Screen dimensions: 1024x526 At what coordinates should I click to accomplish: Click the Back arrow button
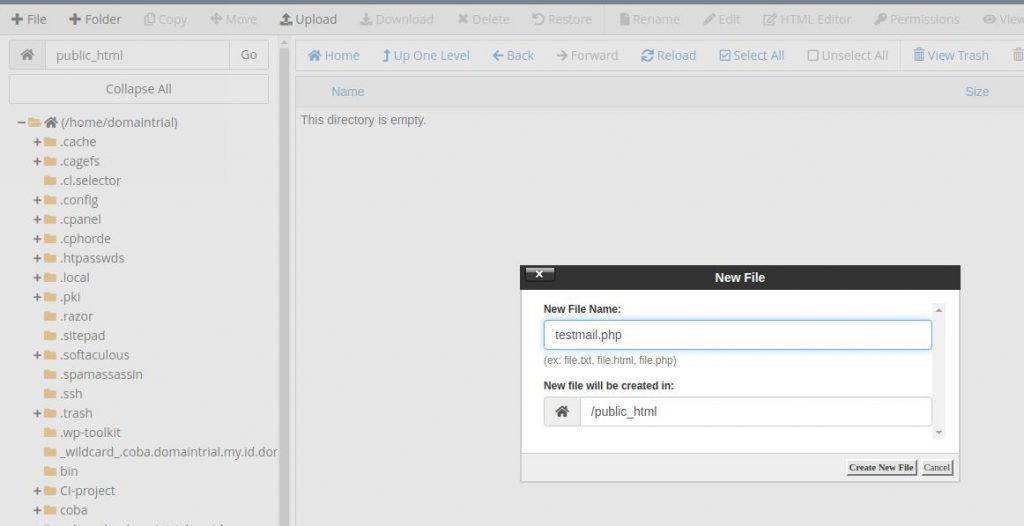(x=513, y=55)
